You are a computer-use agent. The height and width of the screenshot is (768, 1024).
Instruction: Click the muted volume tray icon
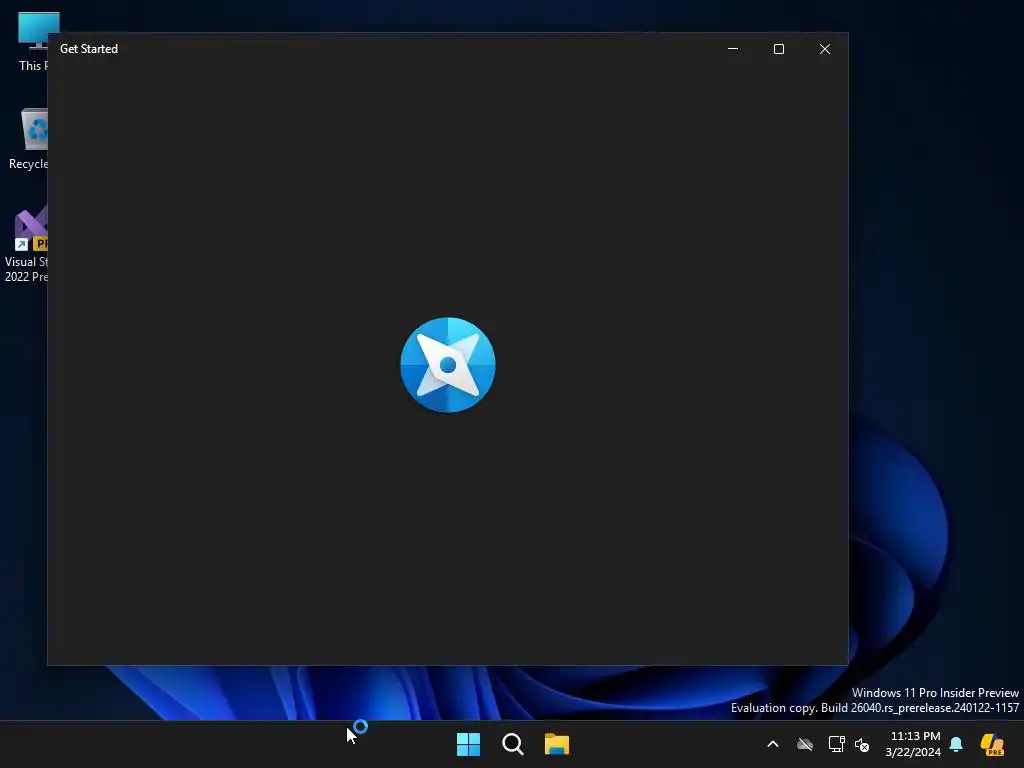(862, 744)
